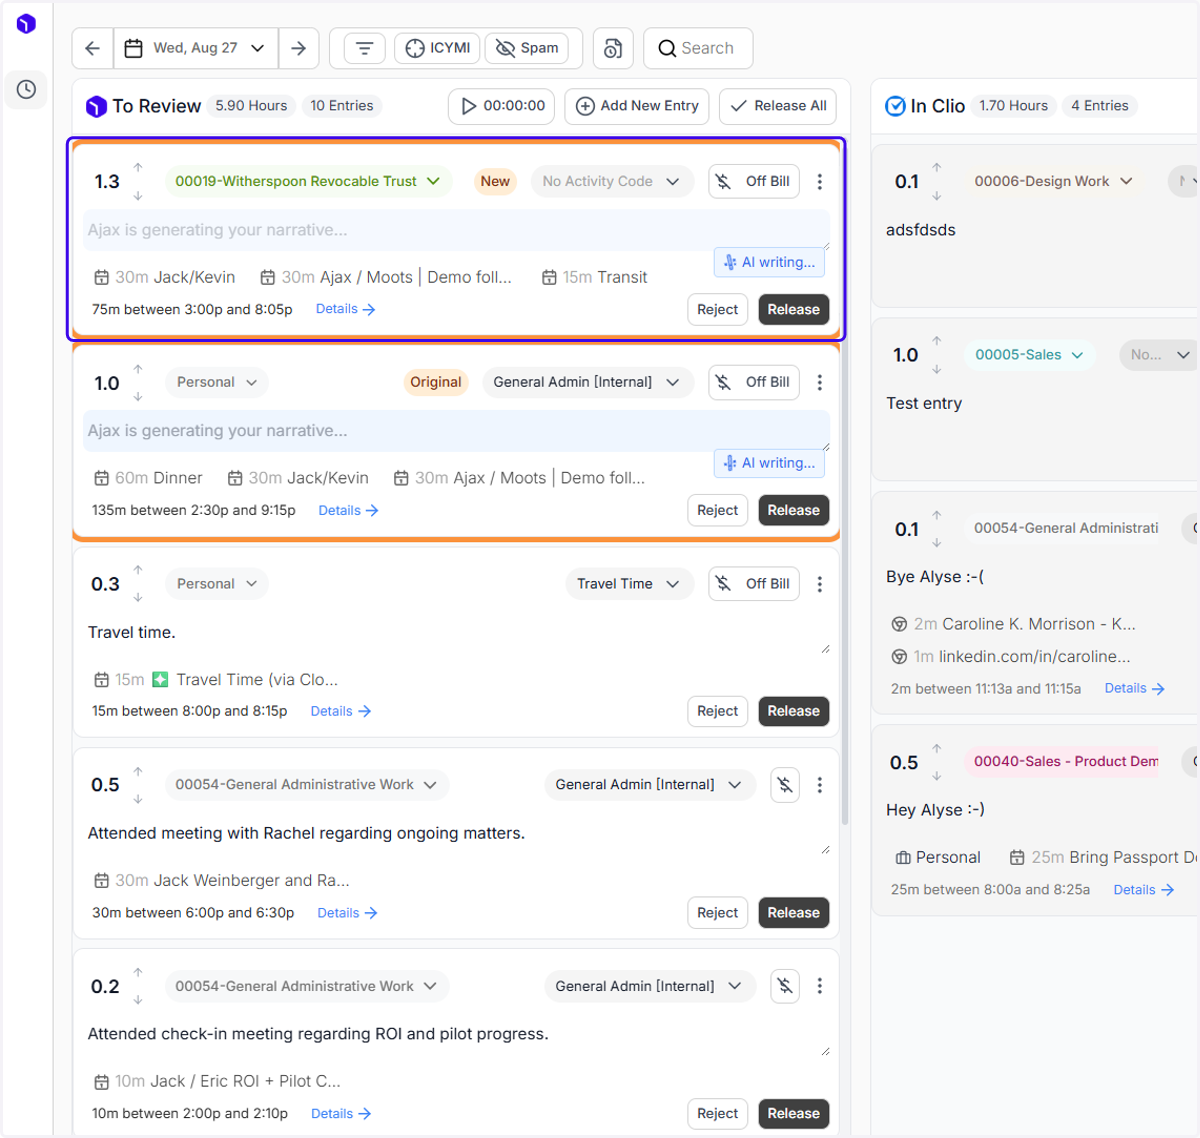Open the filter options icon
Screen dimensions: 1200x1138
(364, 48)
